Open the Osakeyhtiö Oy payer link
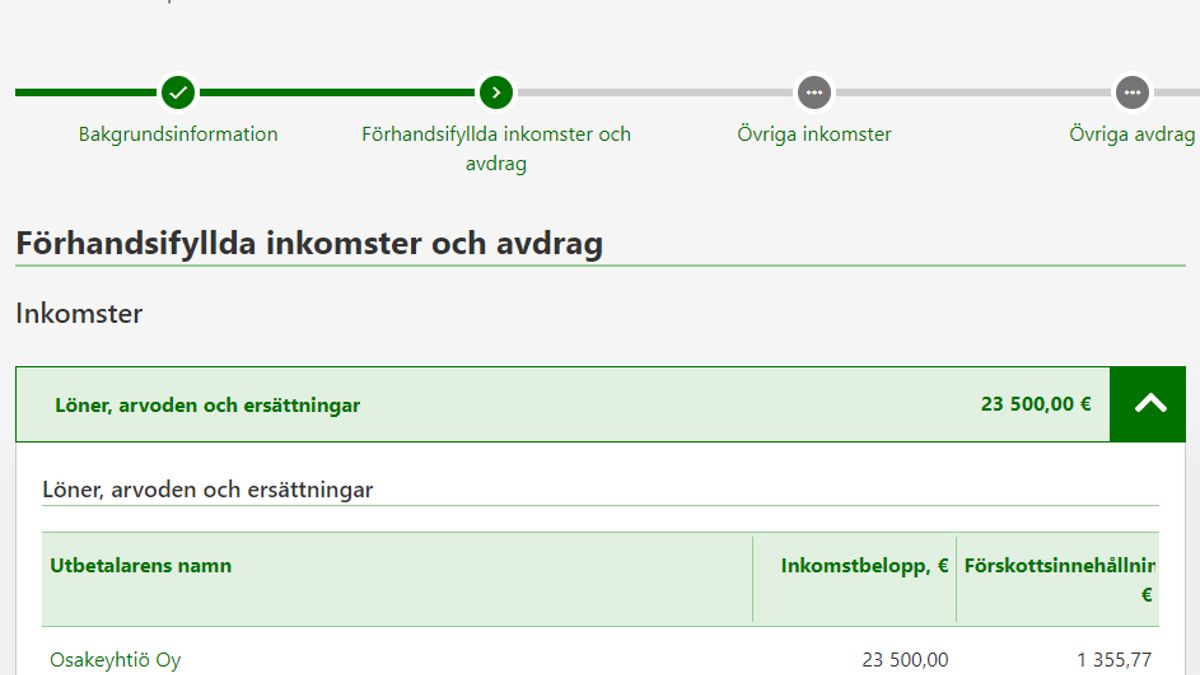1200x675 pixels. click(115, 660)
